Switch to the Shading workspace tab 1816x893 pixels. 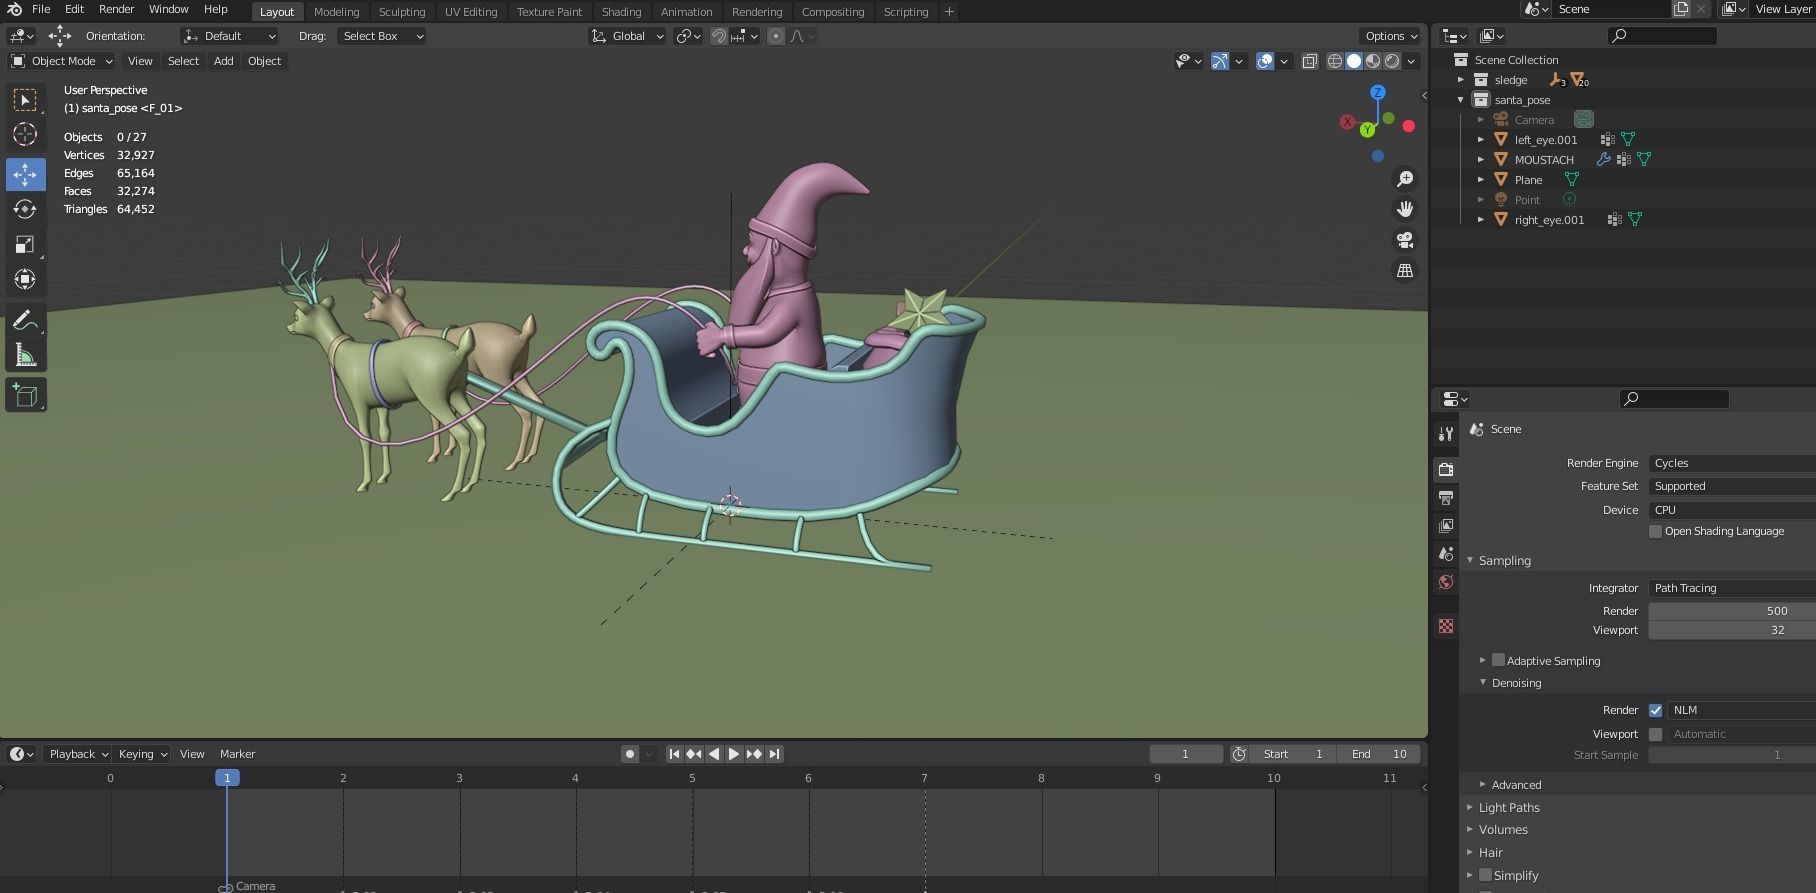(x=621, y=12)
